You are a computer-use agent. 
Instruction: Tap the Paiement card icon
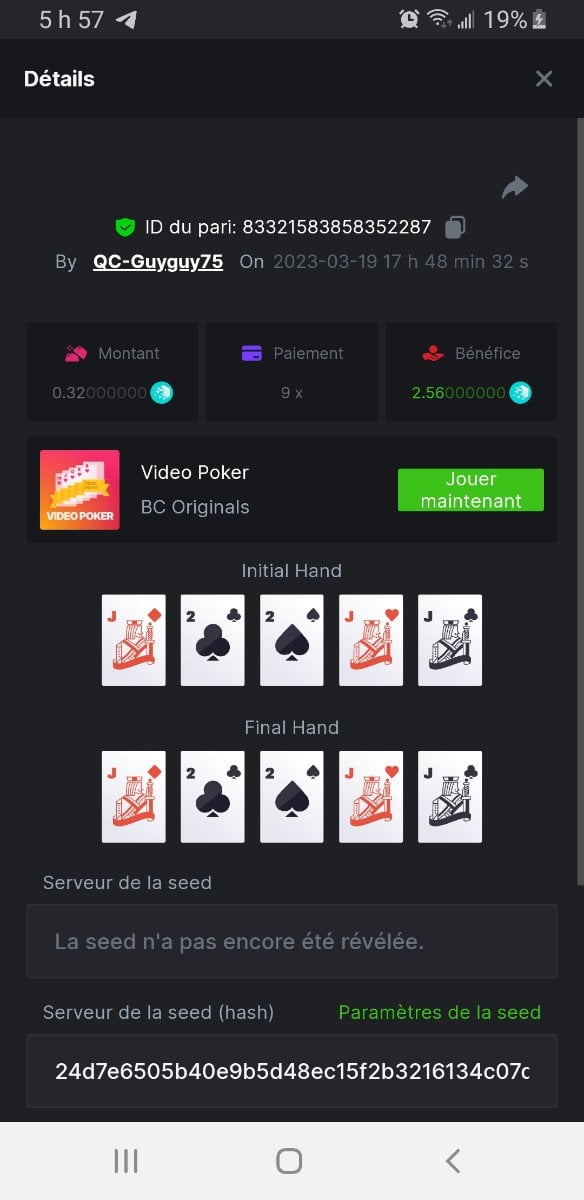(x=252, y=353)
